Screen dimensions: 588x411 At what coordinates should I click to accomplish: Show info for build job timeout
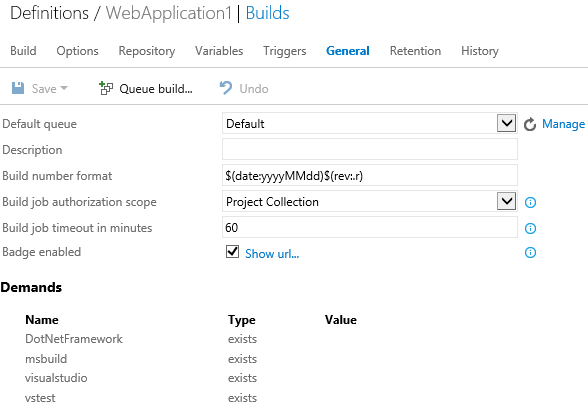[530, 228]
